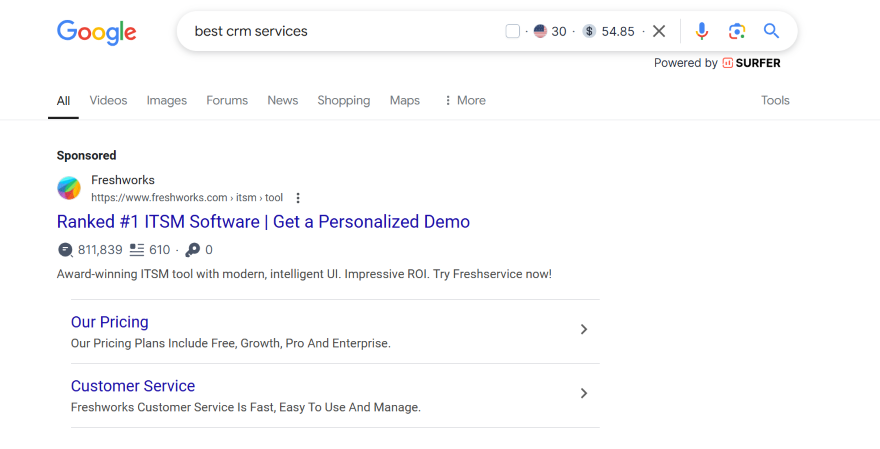Click the word count icon beside 610
This screenshot has height=449, width=880.
136,250
